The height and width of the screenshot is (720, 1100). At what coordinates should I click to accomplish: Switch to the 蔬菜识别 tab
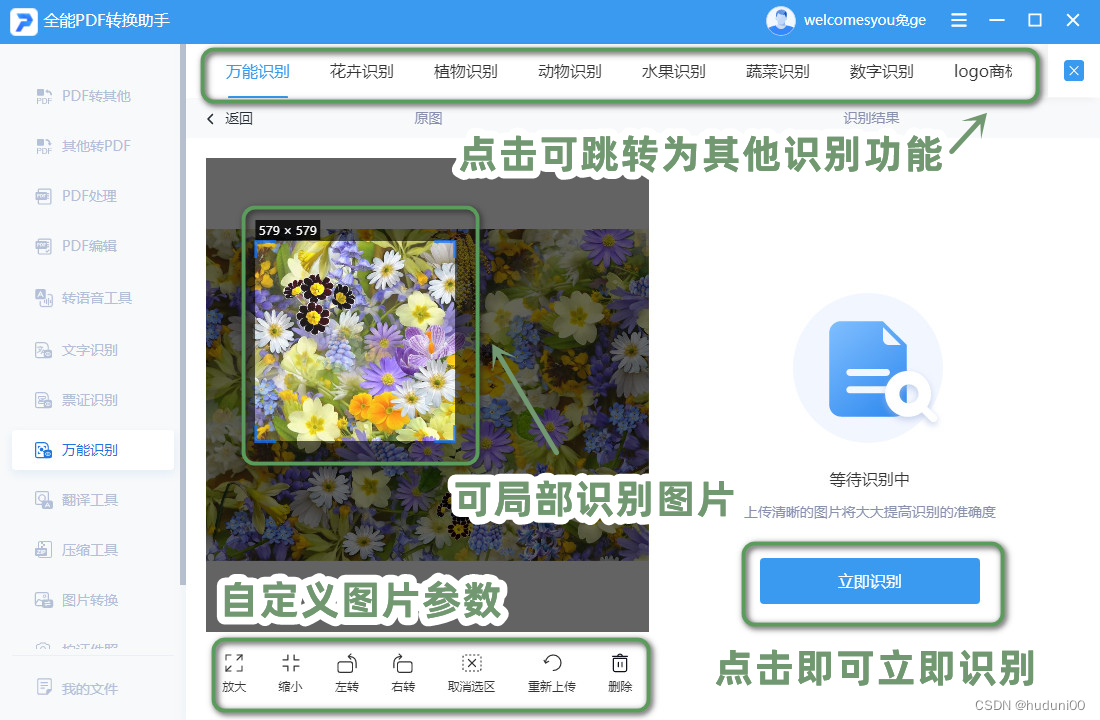point(777,72)
